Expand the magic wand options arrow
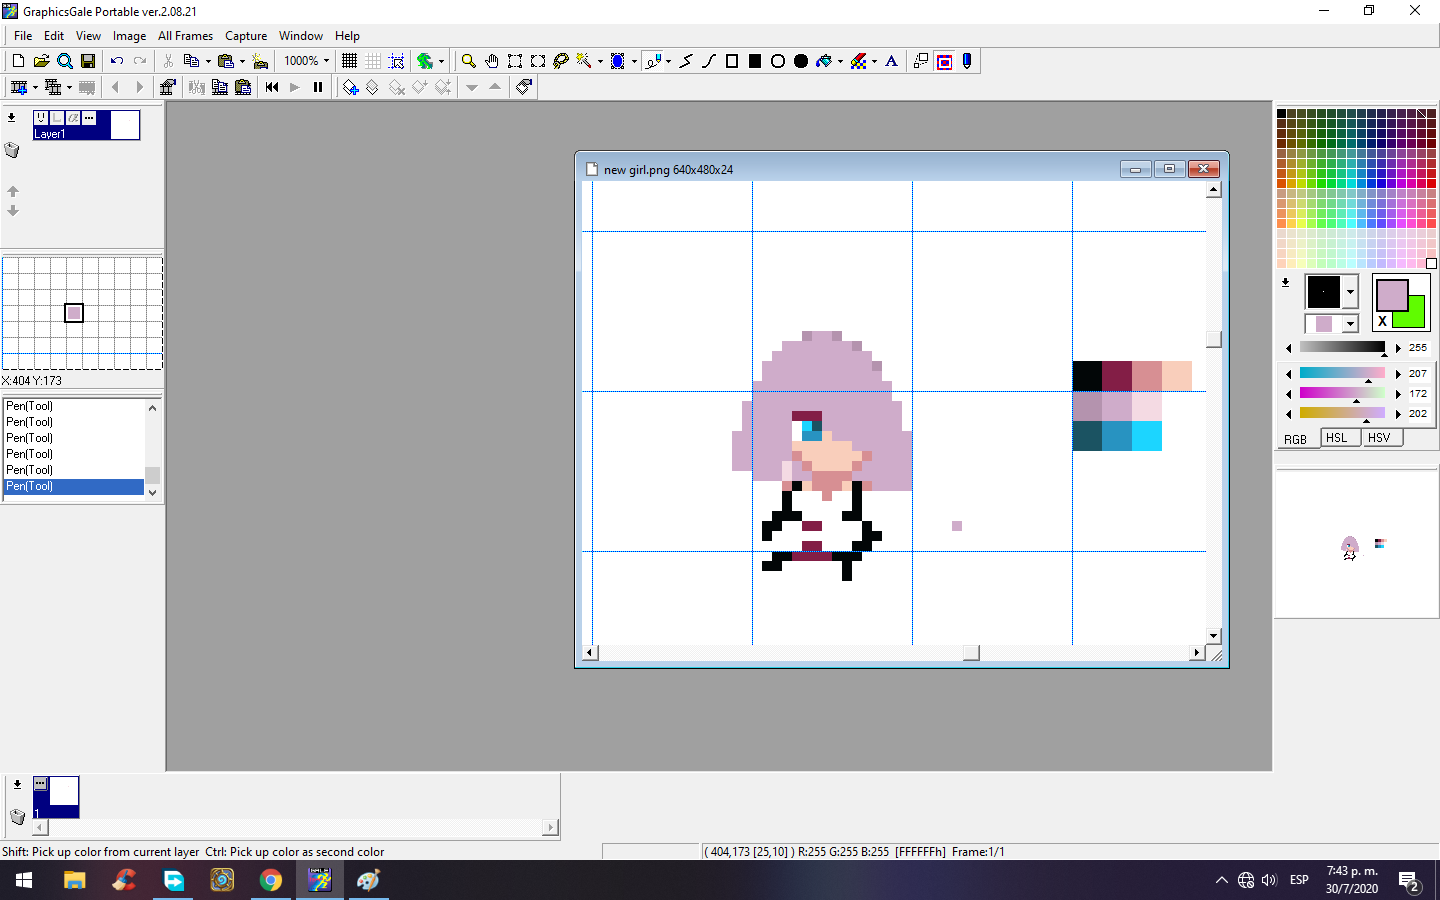The width and height of the screenshot is (1440, 900). [600, 61]
